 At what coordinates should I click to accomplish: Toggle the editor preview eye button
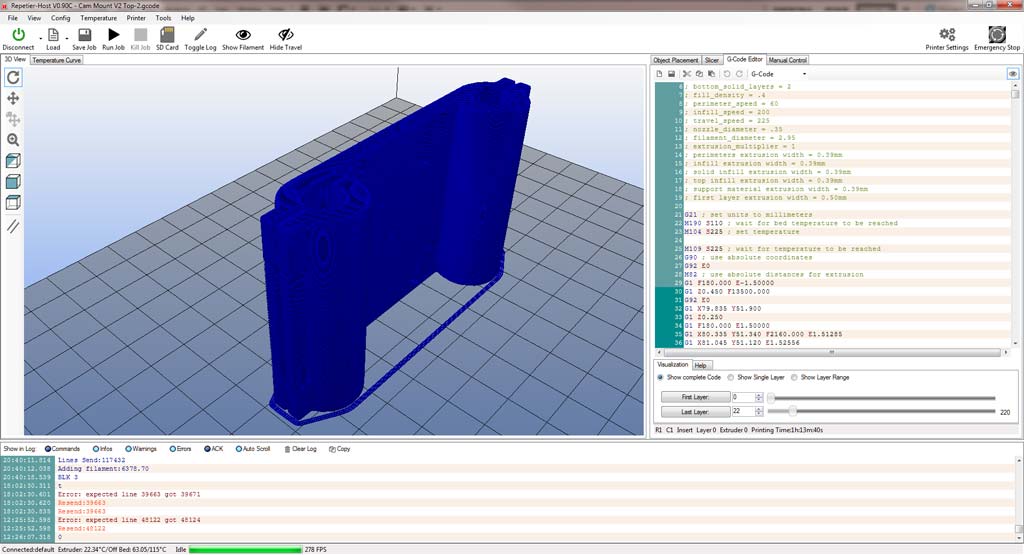[x=1013, y=74]
